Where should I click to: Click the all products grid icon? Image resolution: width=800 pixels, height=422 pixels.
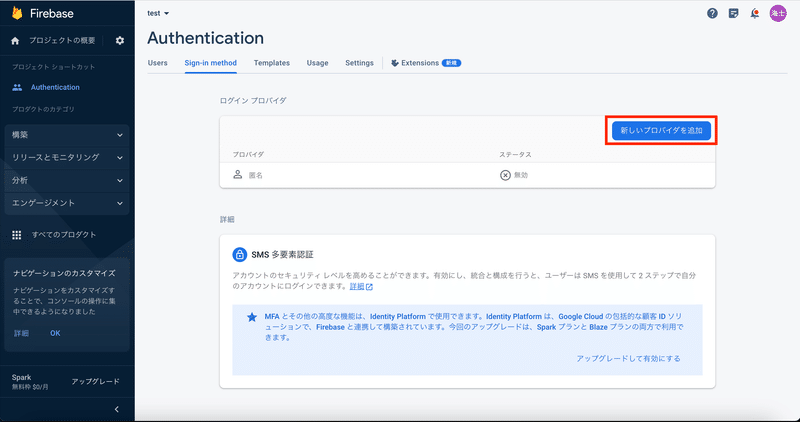(17, 235)
